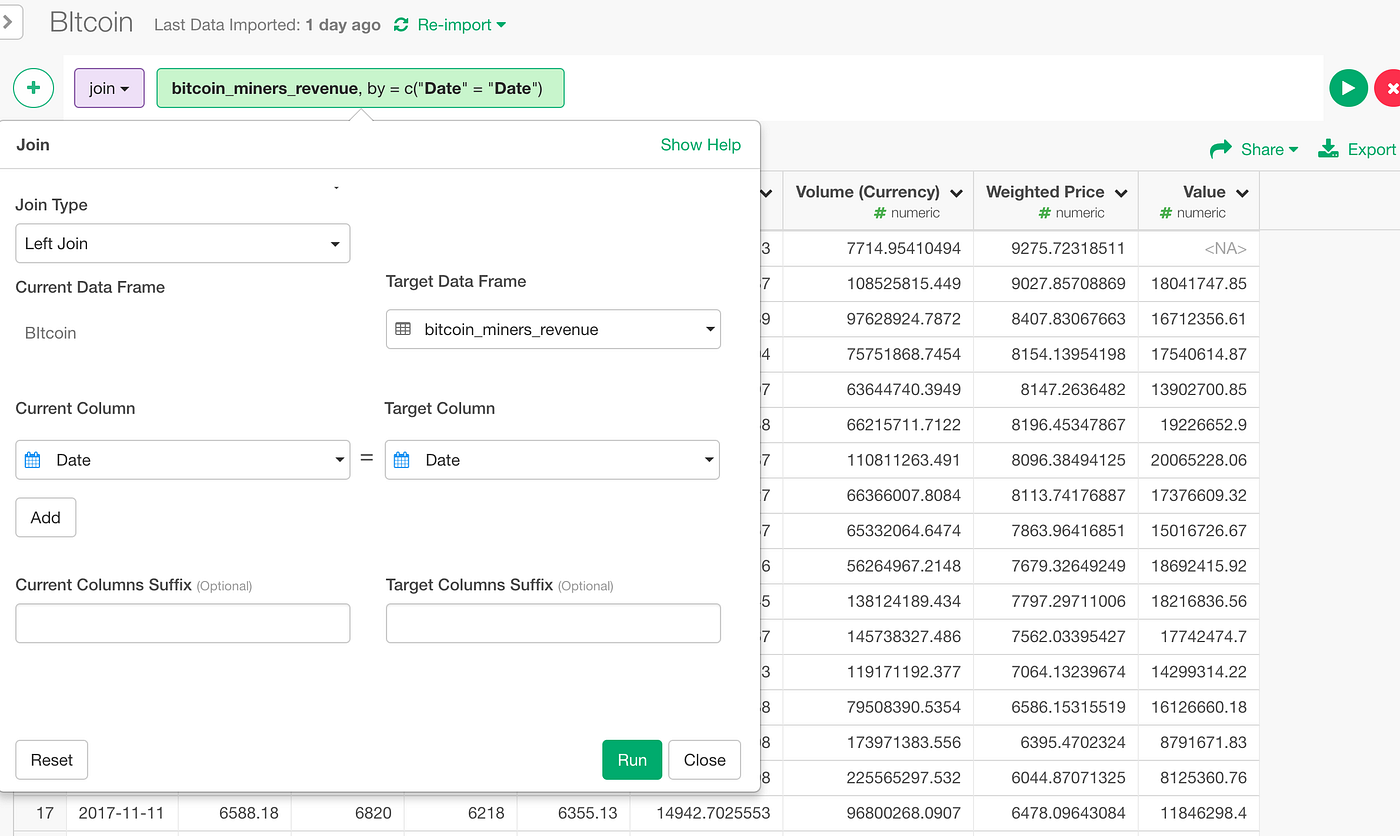Viewport: 1400px width, 836px height.
Task: Click Add to insert another join condition
Action: 45,517
